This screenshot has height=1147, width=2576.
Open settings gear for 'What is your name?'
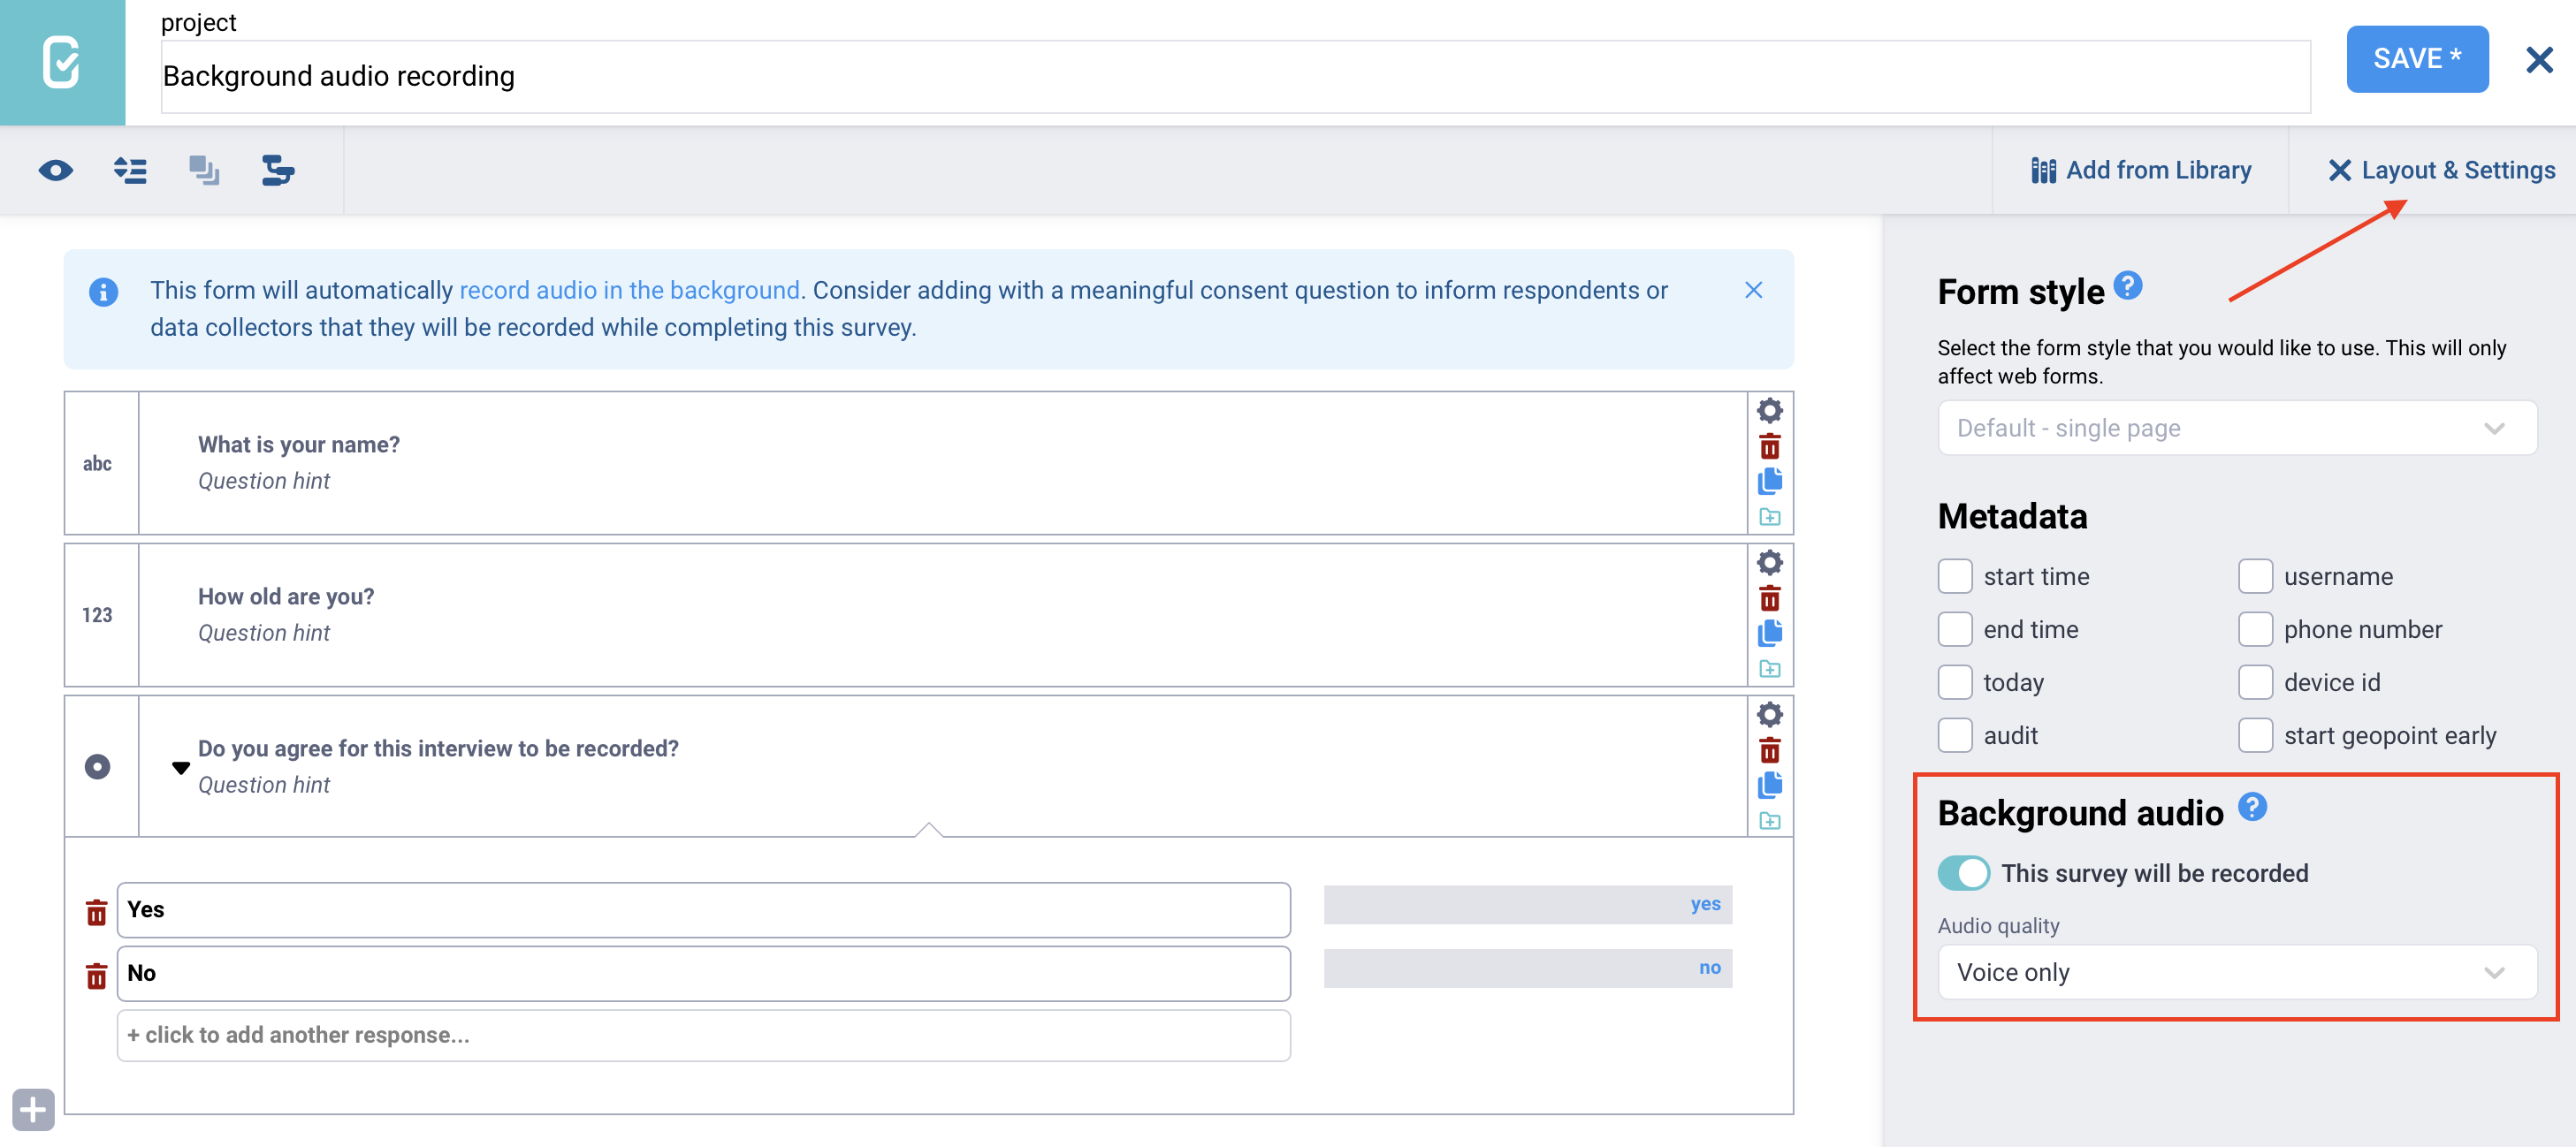pos(1769,410)
